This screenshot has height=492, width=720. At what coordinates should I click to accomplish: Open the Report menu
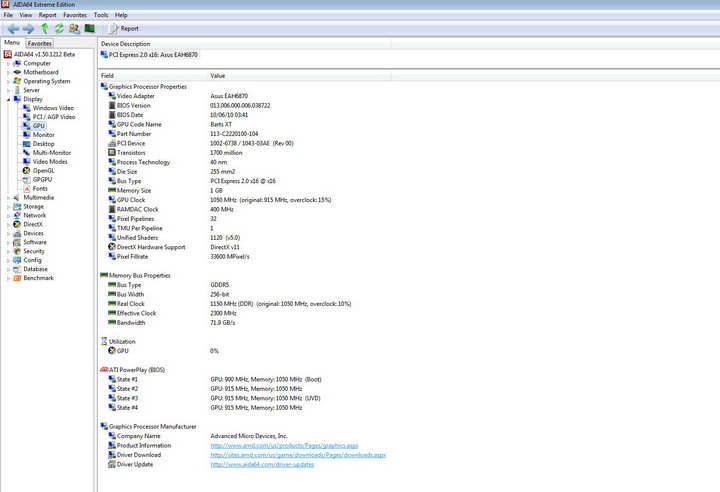48,15
